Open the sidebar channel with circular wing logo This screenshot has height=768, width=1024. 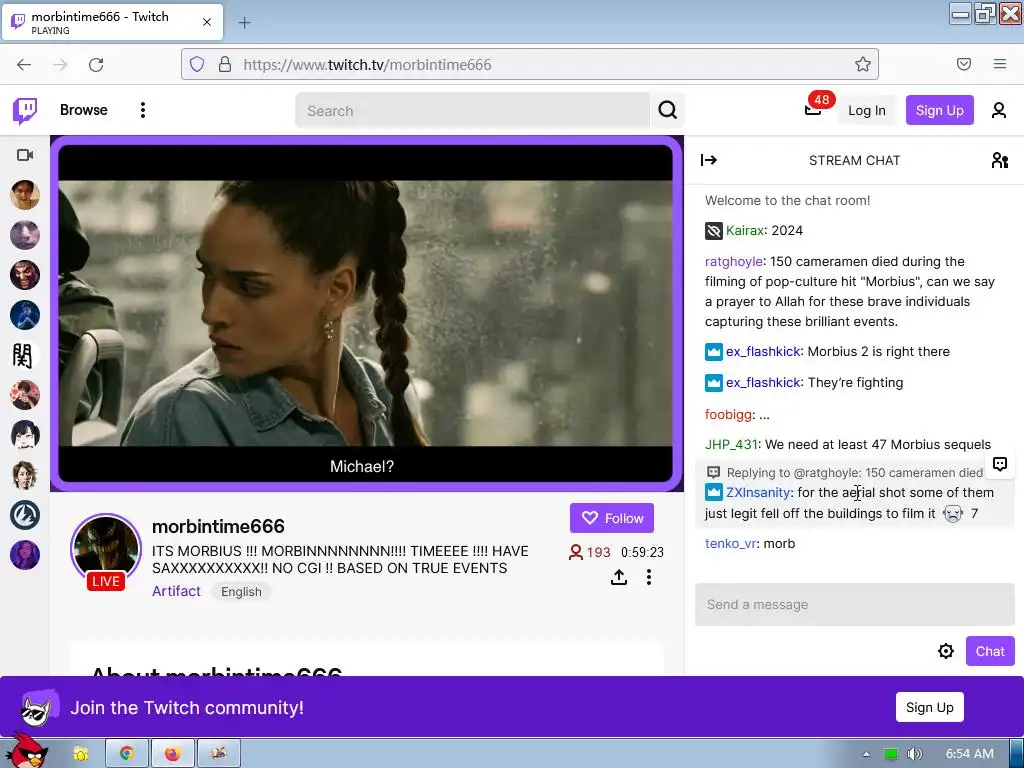[x=25, y=515]
